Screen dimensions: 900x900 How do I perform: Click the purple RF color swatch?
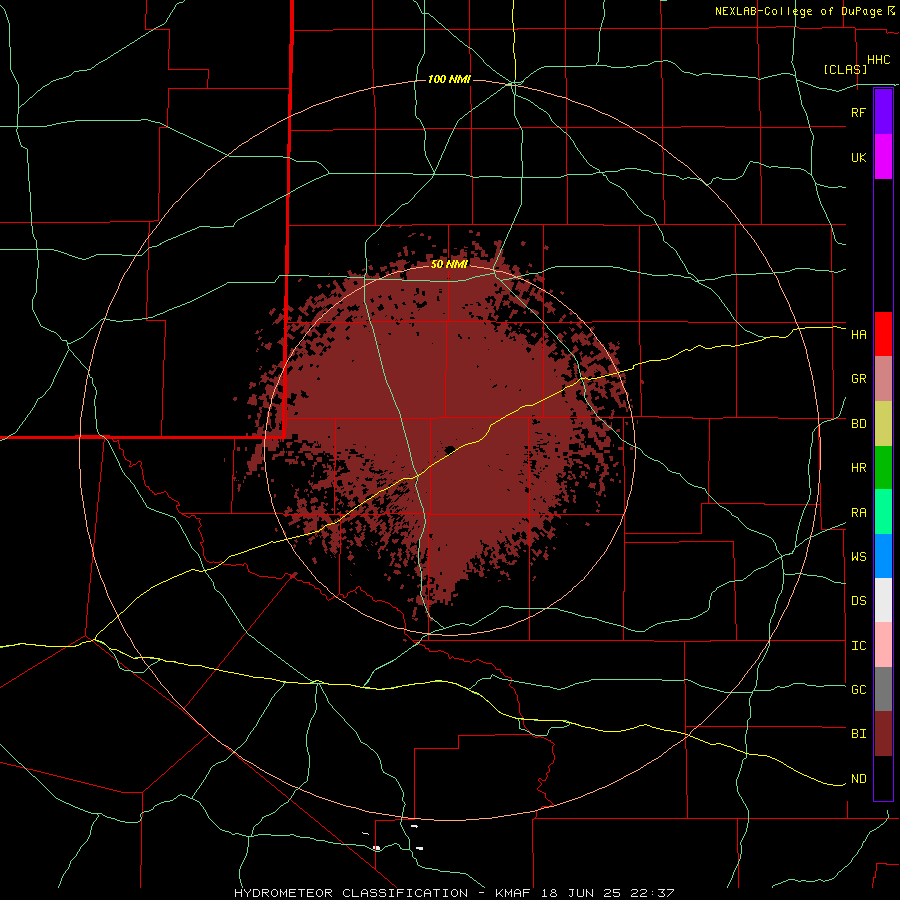(883, 112)
